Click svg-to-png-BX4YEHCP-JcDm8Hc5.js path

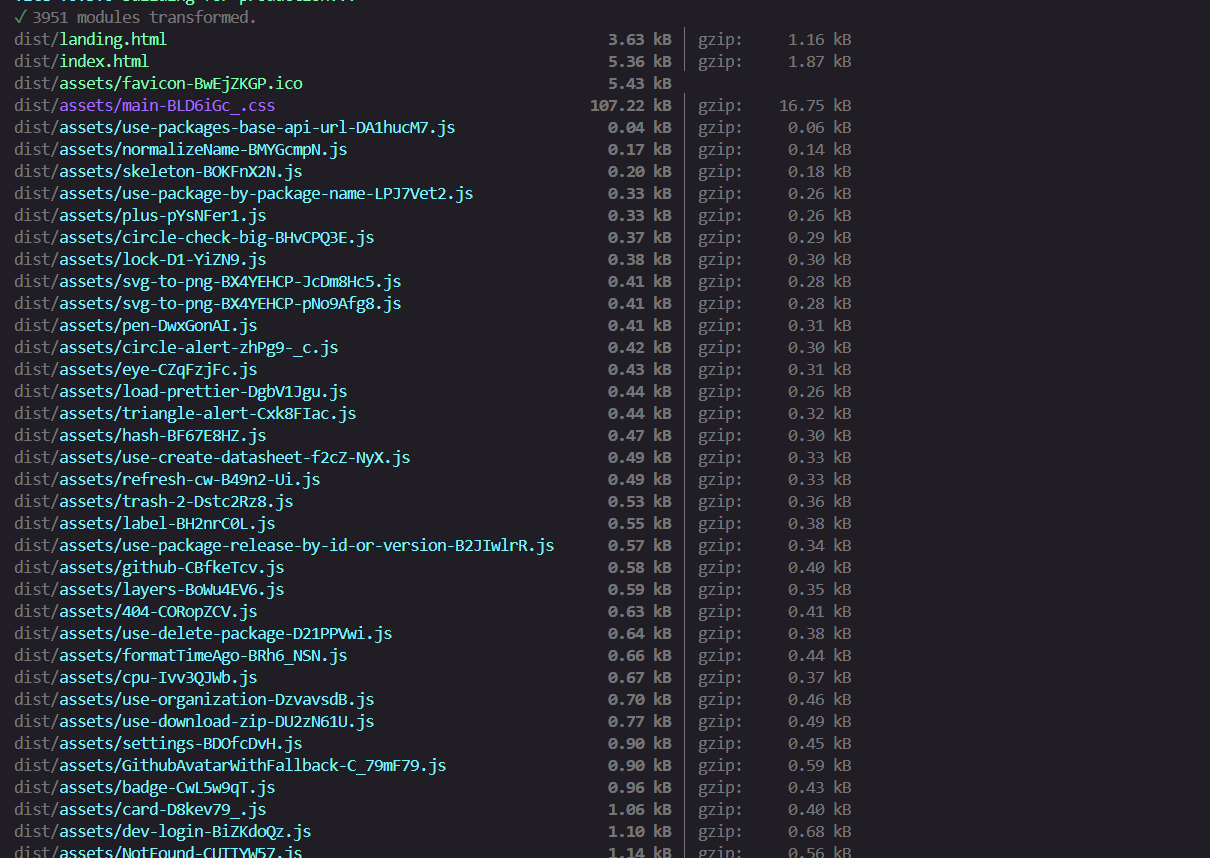point(207,281)
